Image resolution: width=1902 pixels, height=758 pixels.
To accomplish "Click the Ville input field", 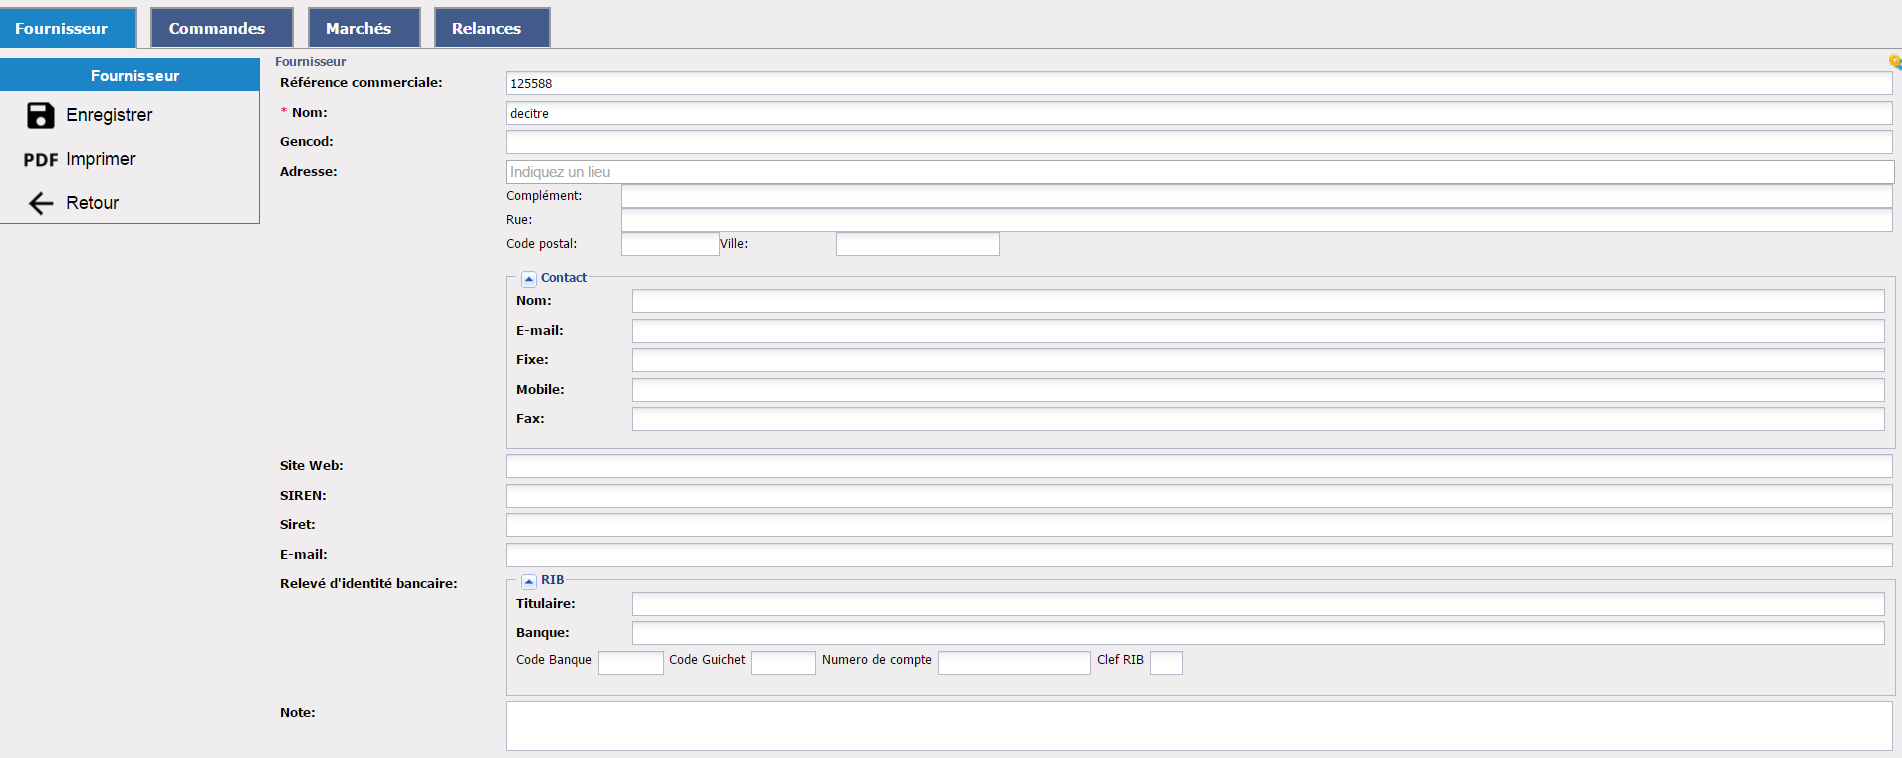I will pyautogui.click(x=918, y=244).
